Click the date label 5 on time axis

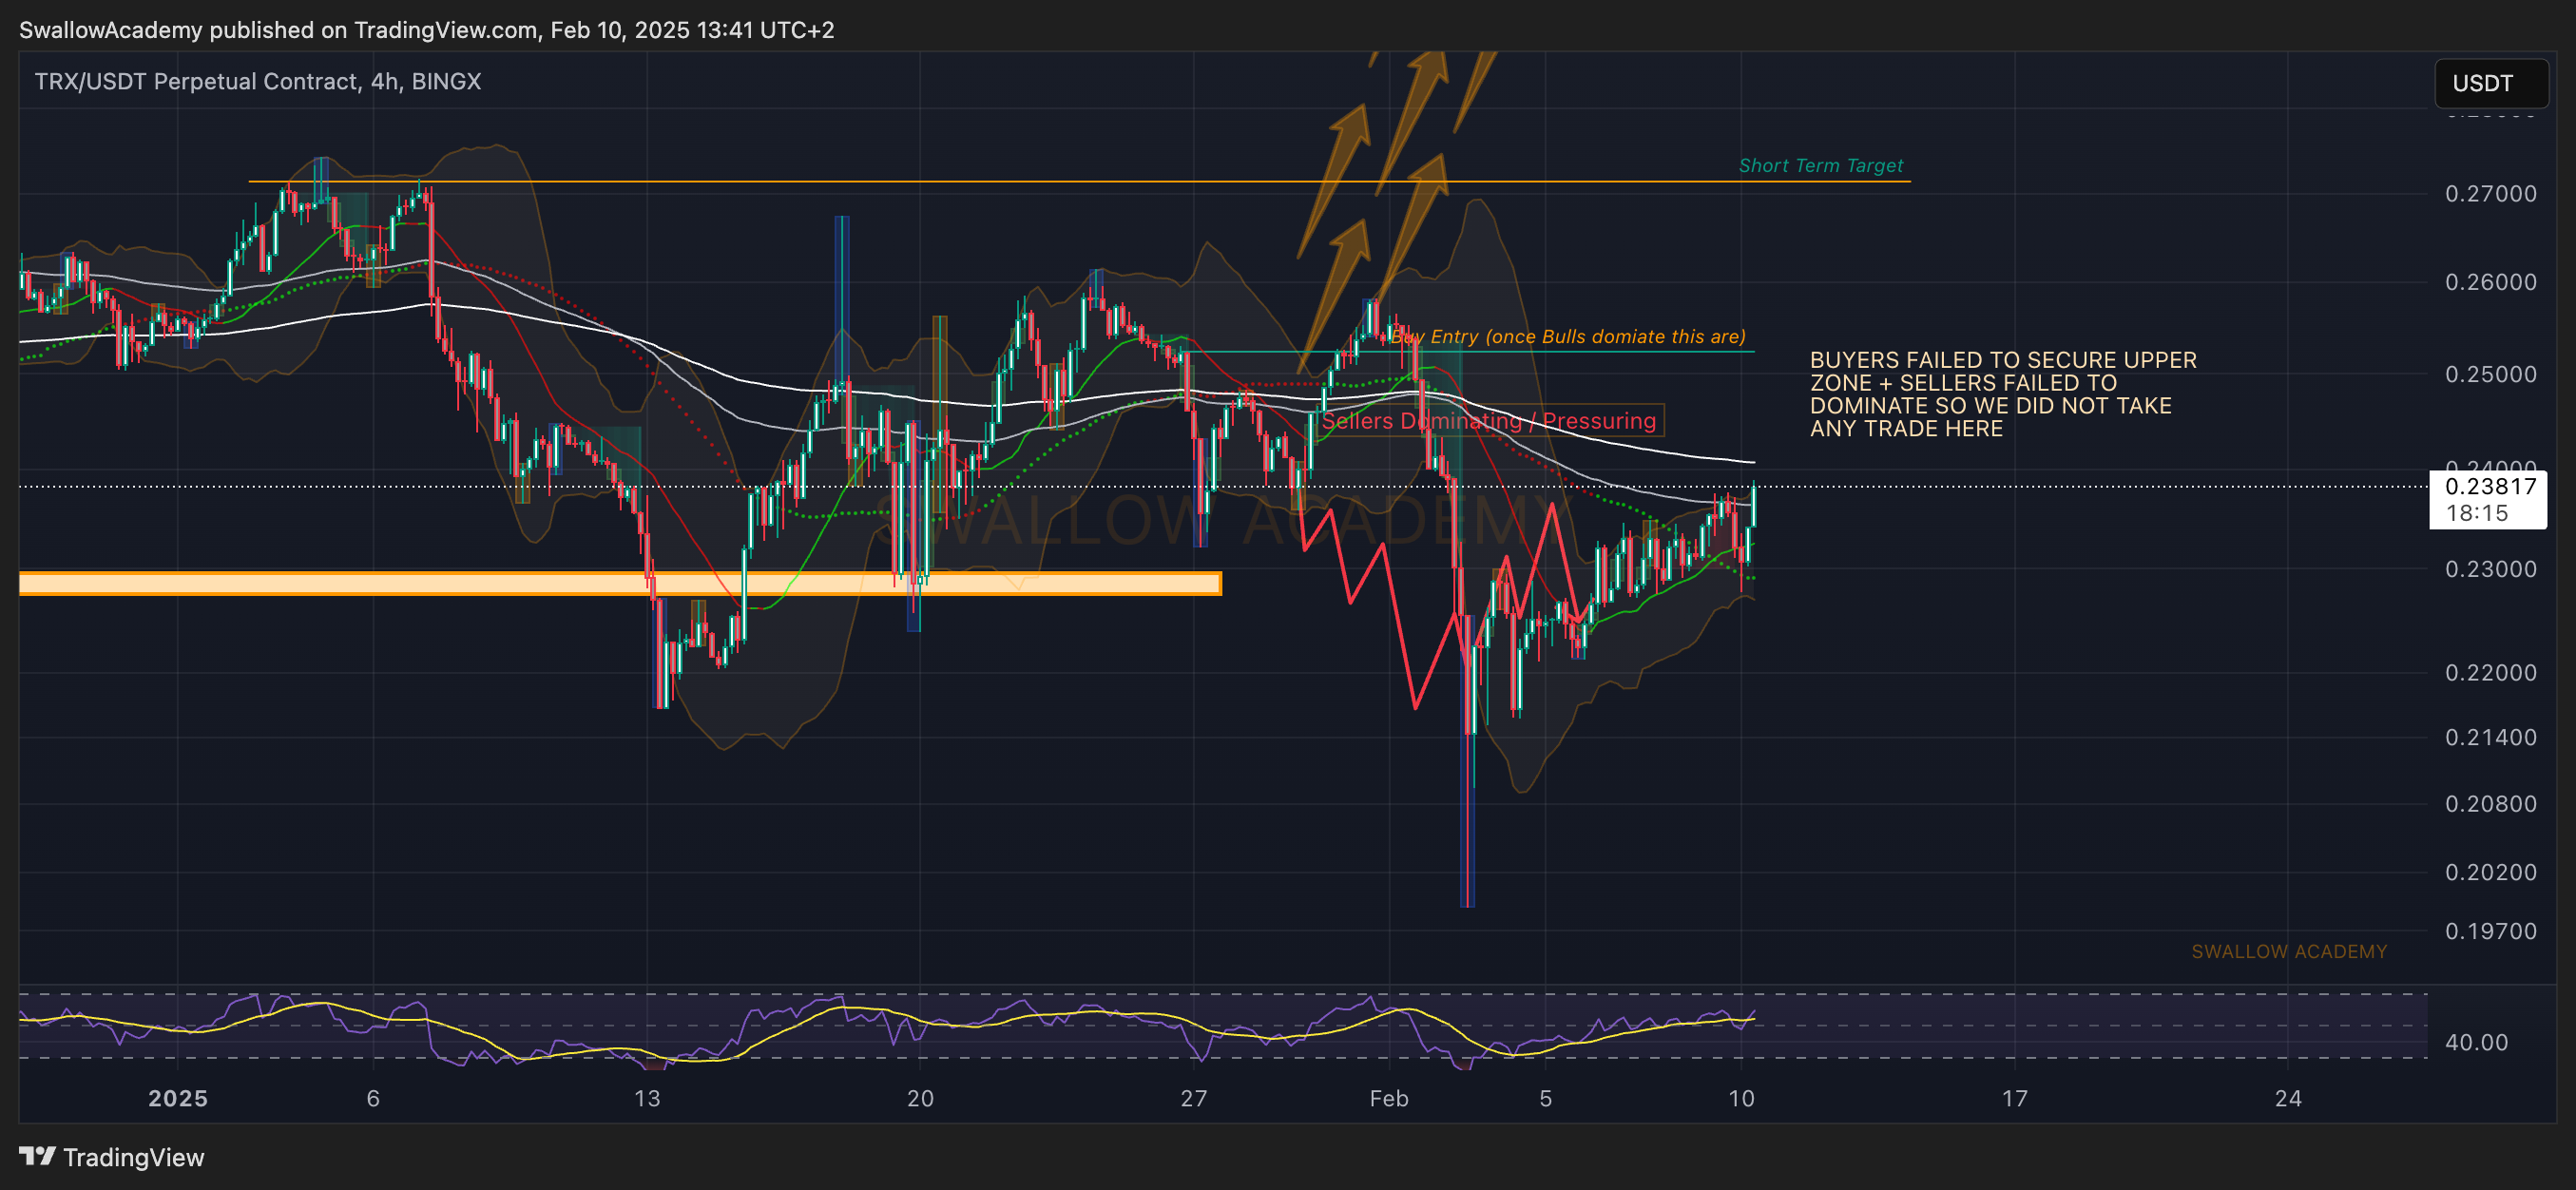[x=1545, y=1099]
